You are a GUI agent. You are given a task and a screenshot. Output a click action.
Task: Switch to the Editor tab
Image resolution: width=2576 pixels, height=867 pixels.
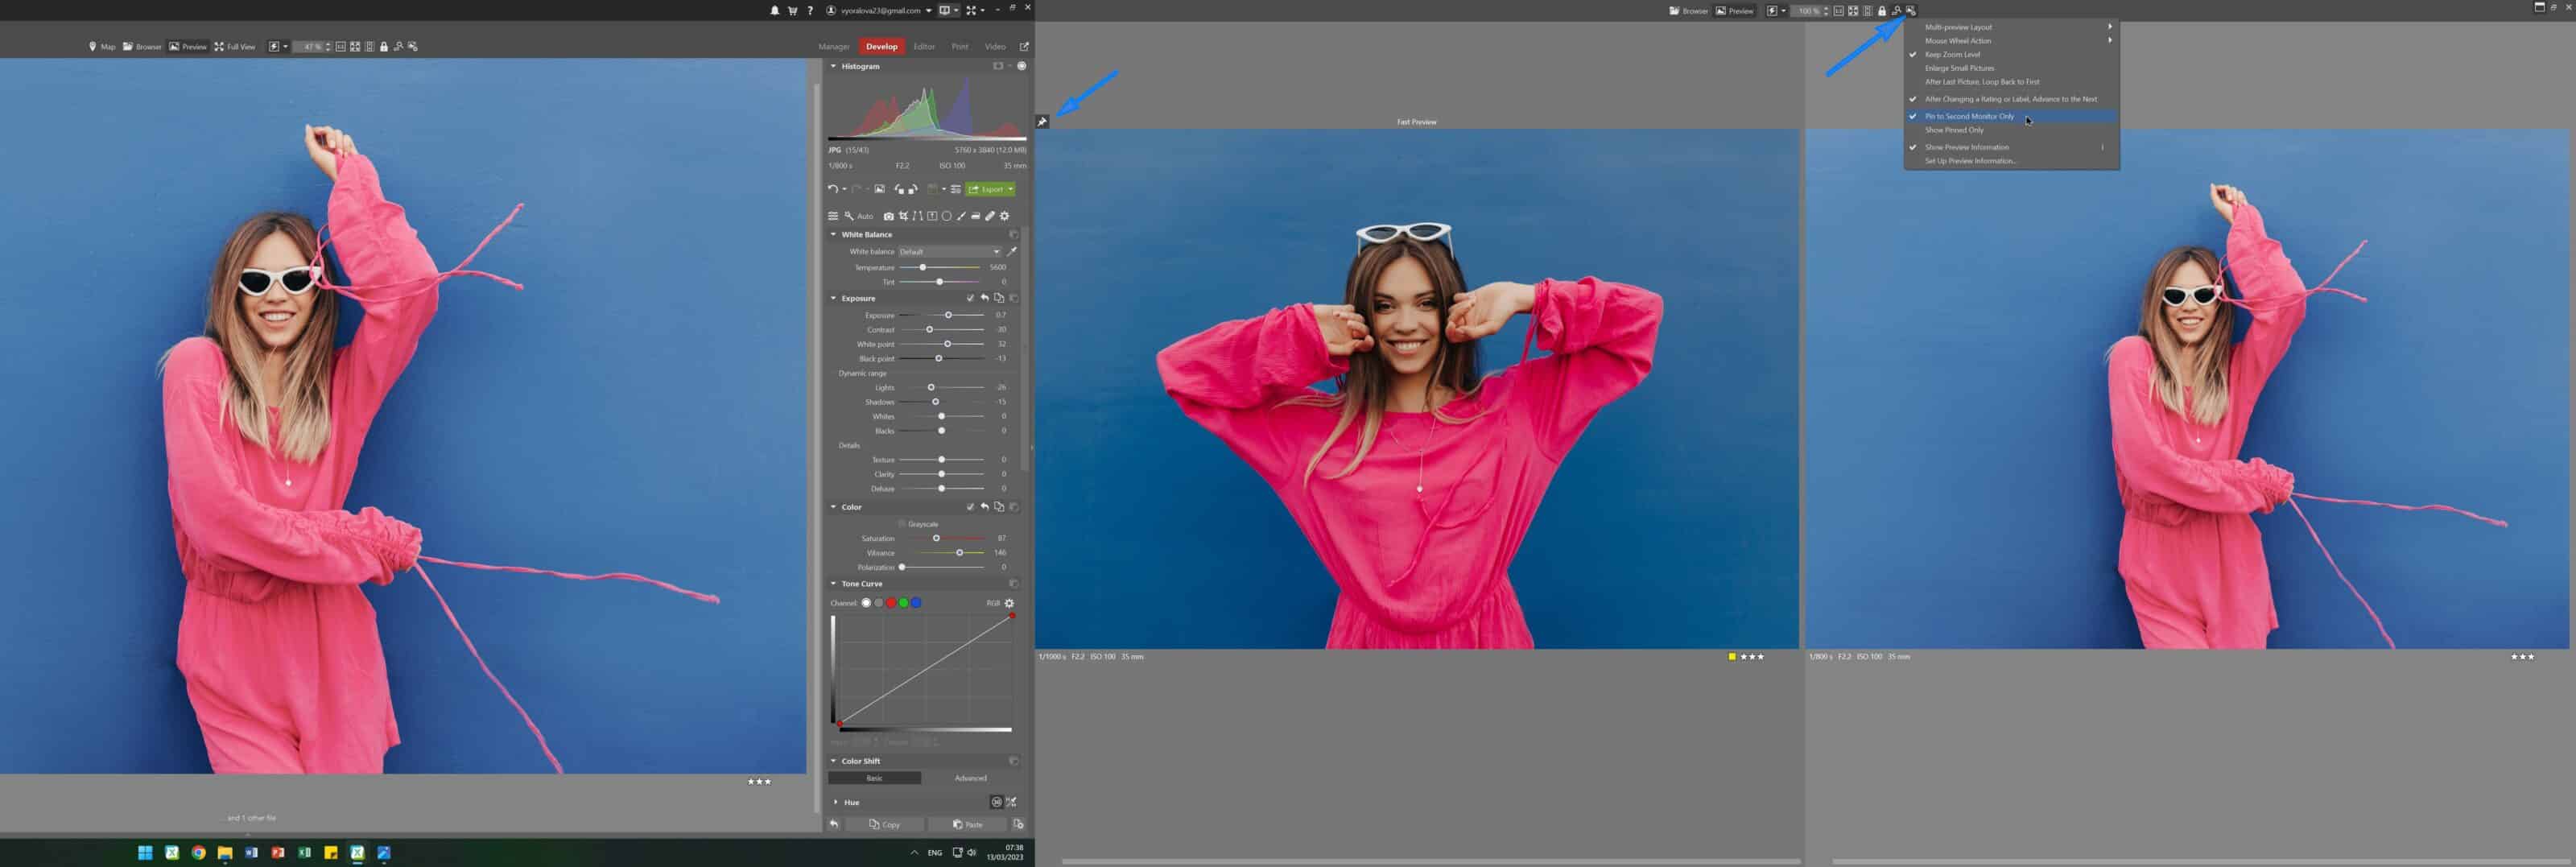924,46
